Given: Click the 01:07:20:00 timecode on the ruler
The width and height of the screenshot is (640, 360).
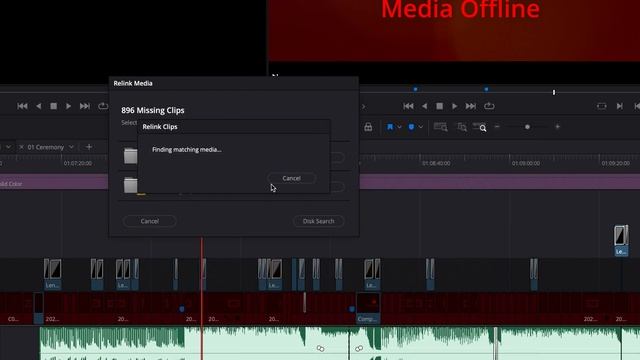Looking at the screenshot, I should [78, 163].
